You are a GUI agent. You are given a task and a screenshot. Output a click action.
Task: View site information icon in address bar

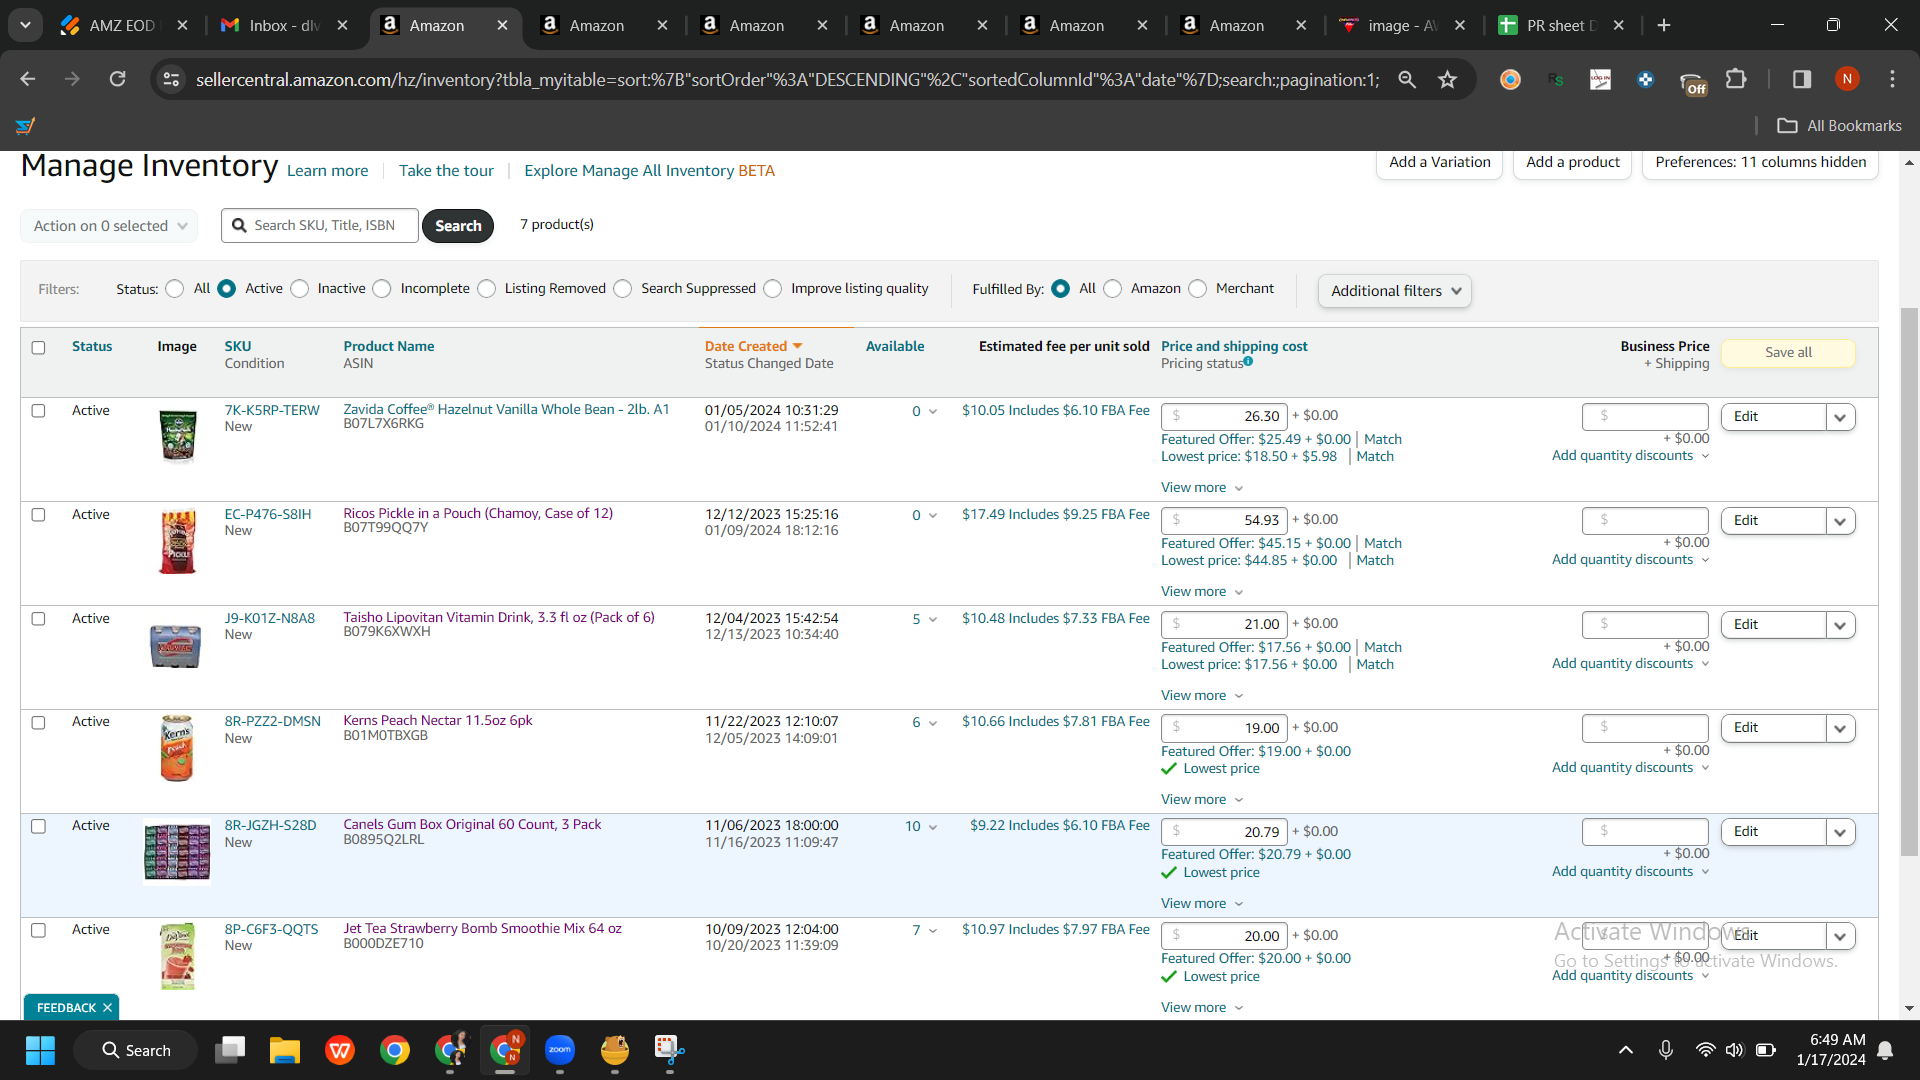click(171, 79)
